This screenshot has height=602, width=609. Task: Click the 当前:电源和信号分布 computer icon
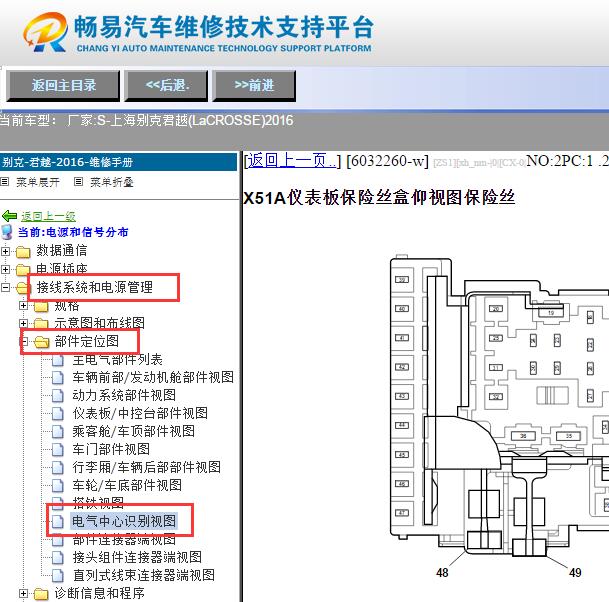click(x=7, y=232)
